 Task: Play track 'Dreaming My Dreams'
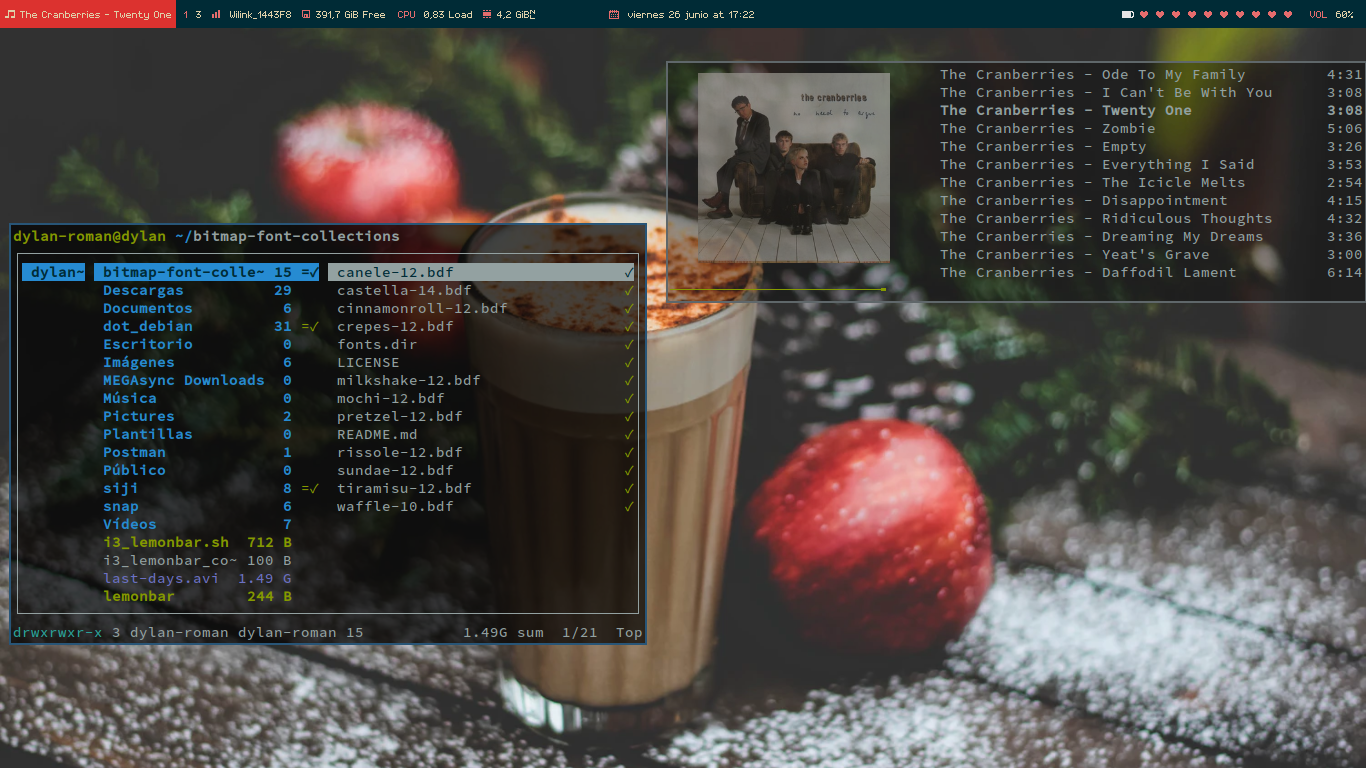(x=1151, y=236)
